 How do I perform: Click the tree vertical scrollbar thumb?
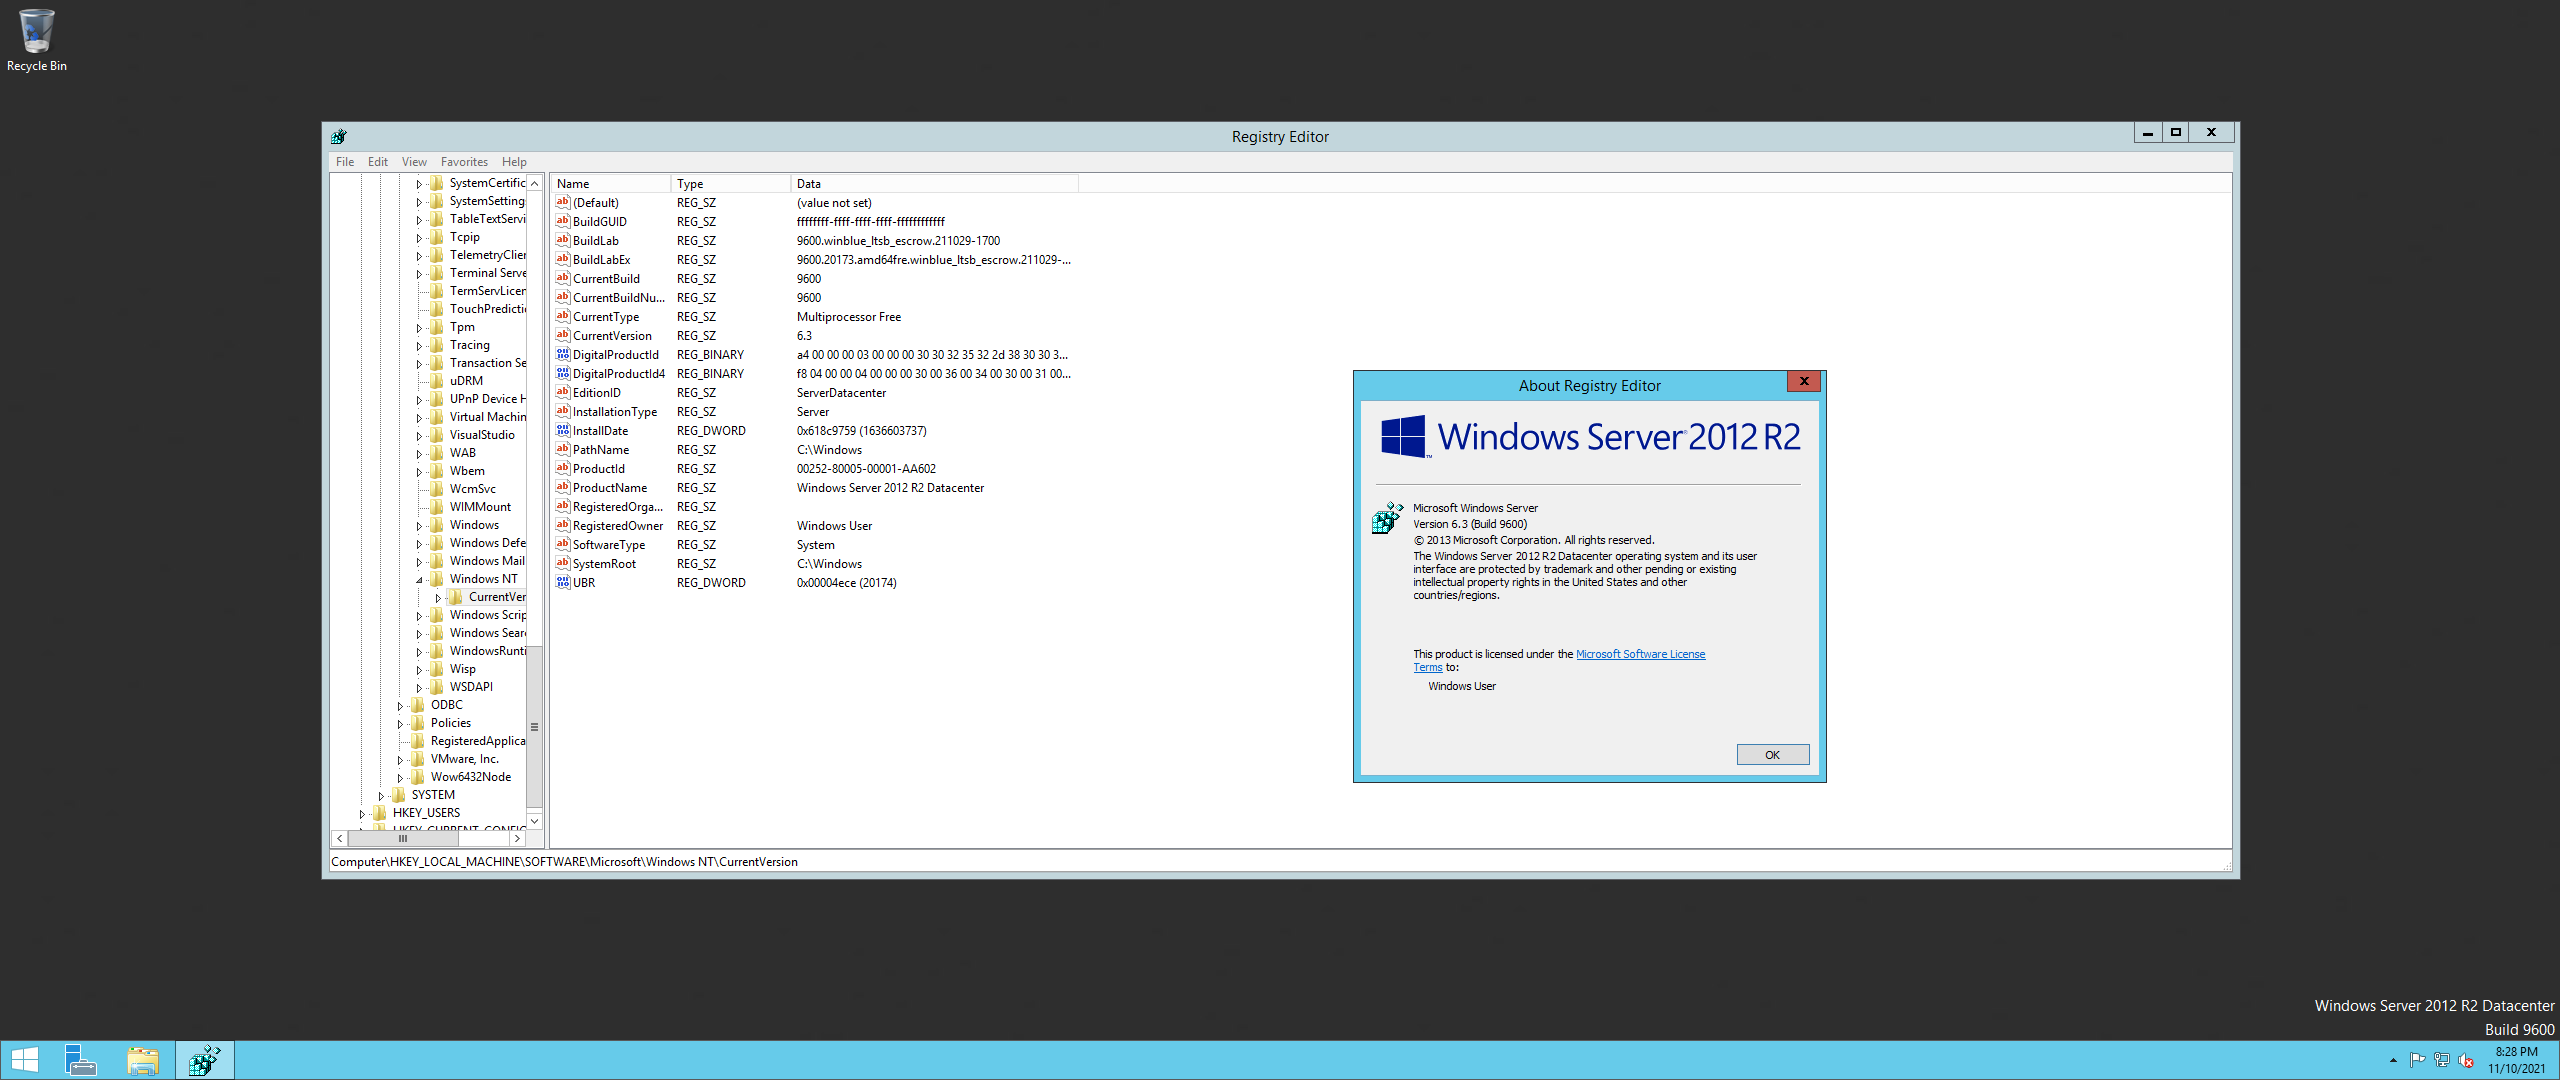click(535, 726)
